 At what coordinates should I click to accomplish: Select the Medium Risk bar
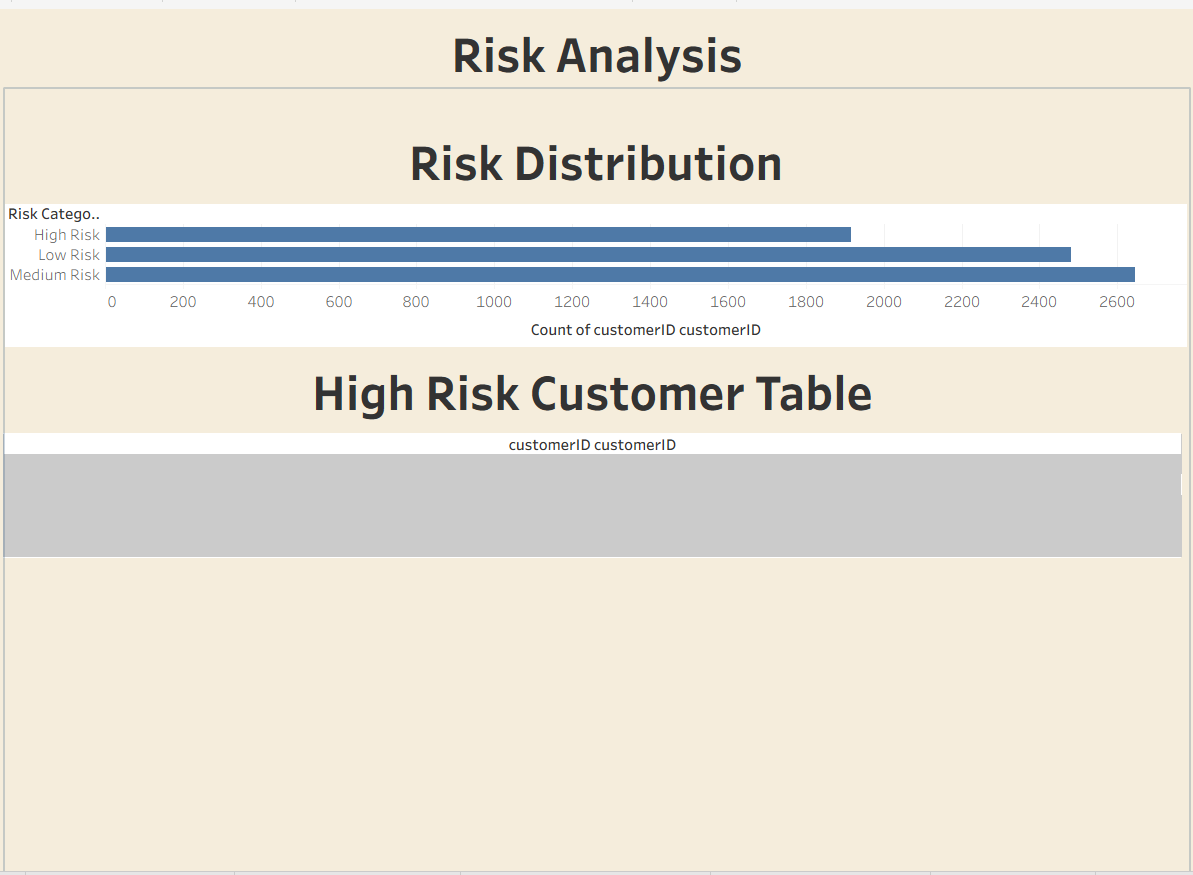click(620, 274)
